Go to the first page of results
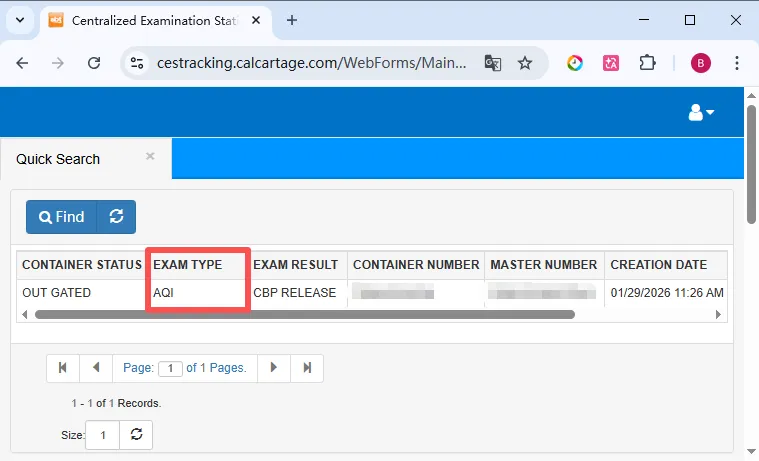Viewport: 759px width, 461px height. click(x=63, y=368)
